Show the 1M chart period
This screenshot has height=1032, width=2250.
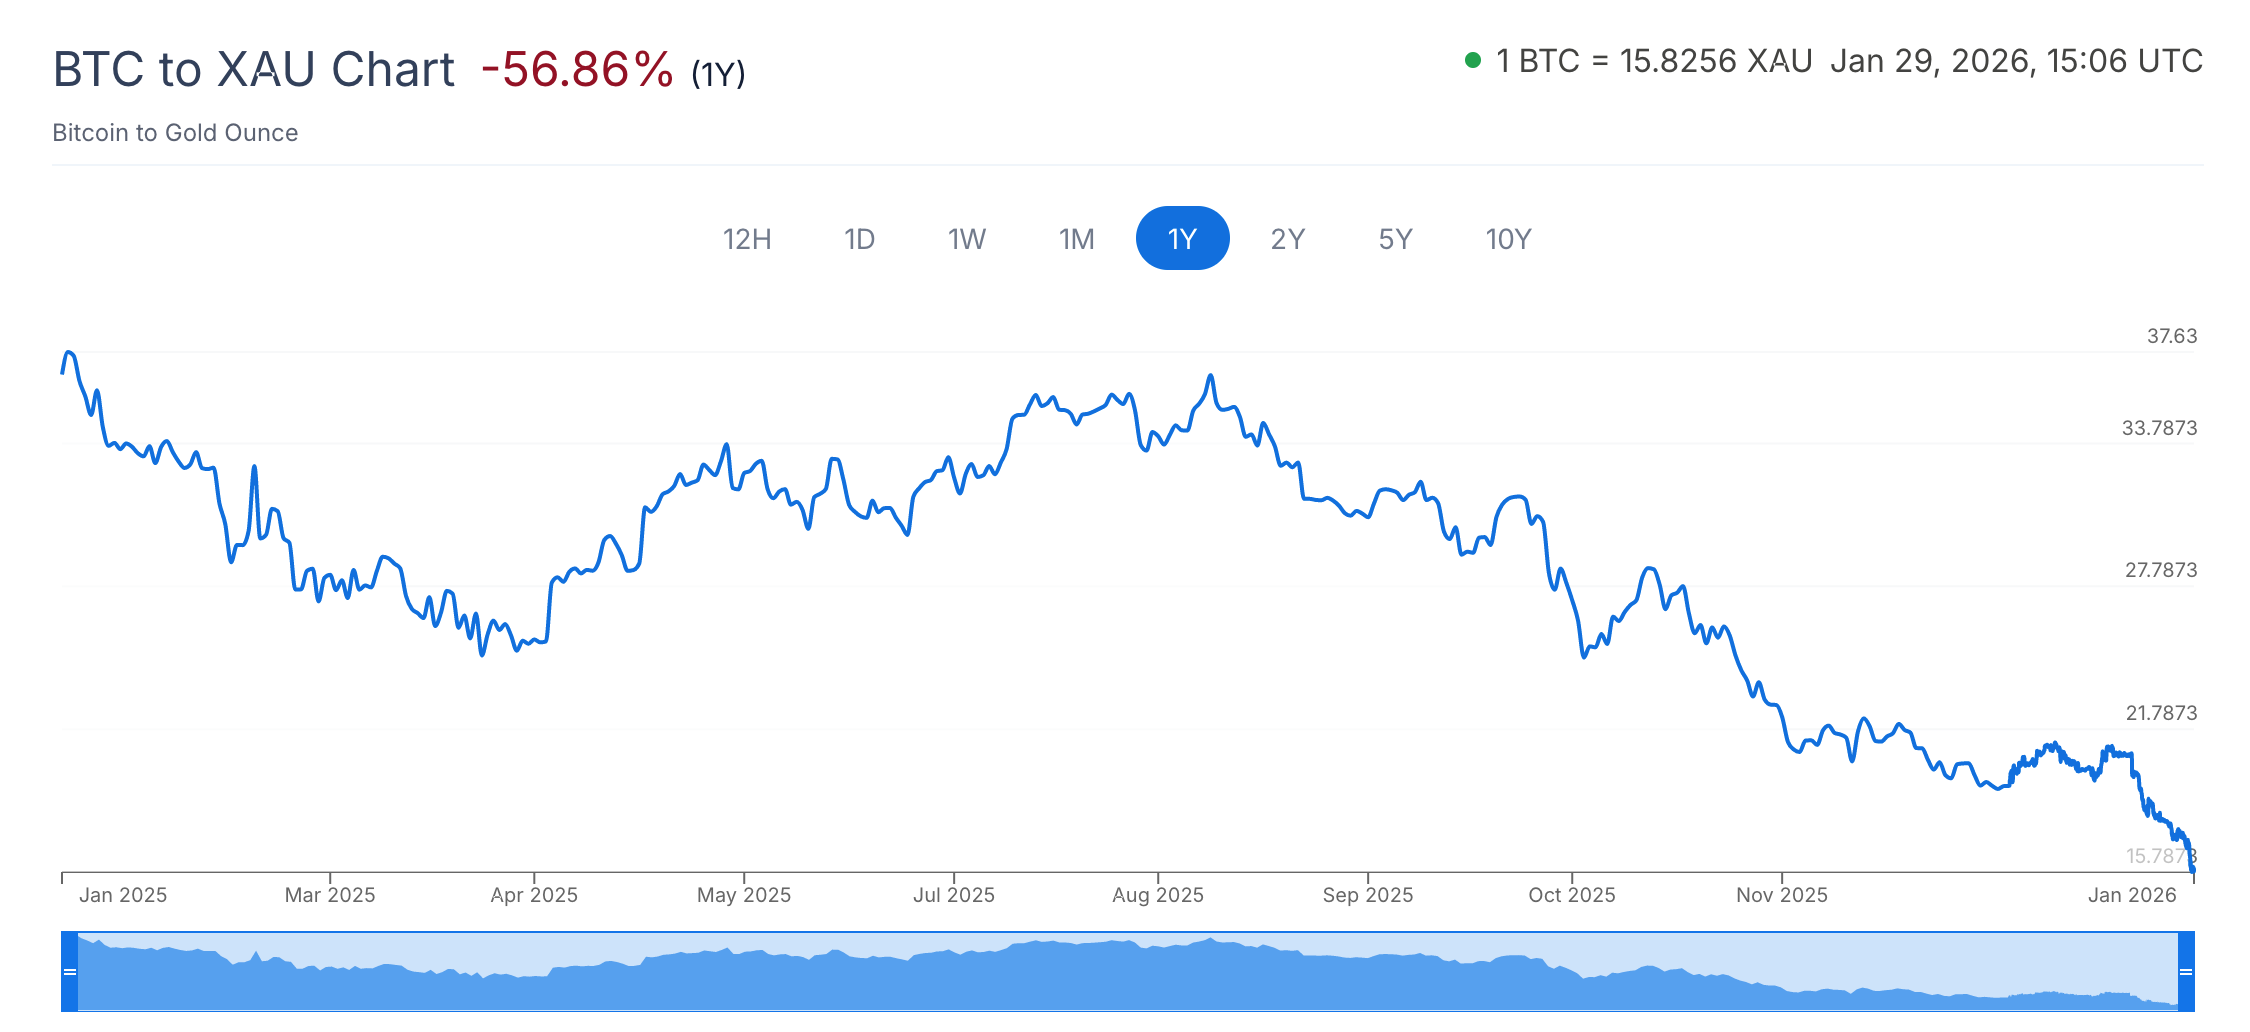point(1077,239)
